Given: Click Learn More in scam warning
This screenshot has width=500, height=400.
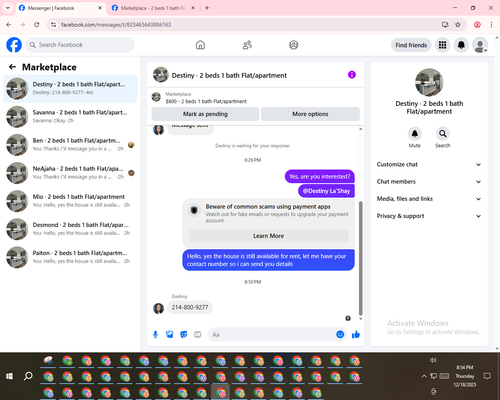Looking at the screenshot, I should [268, 236].
